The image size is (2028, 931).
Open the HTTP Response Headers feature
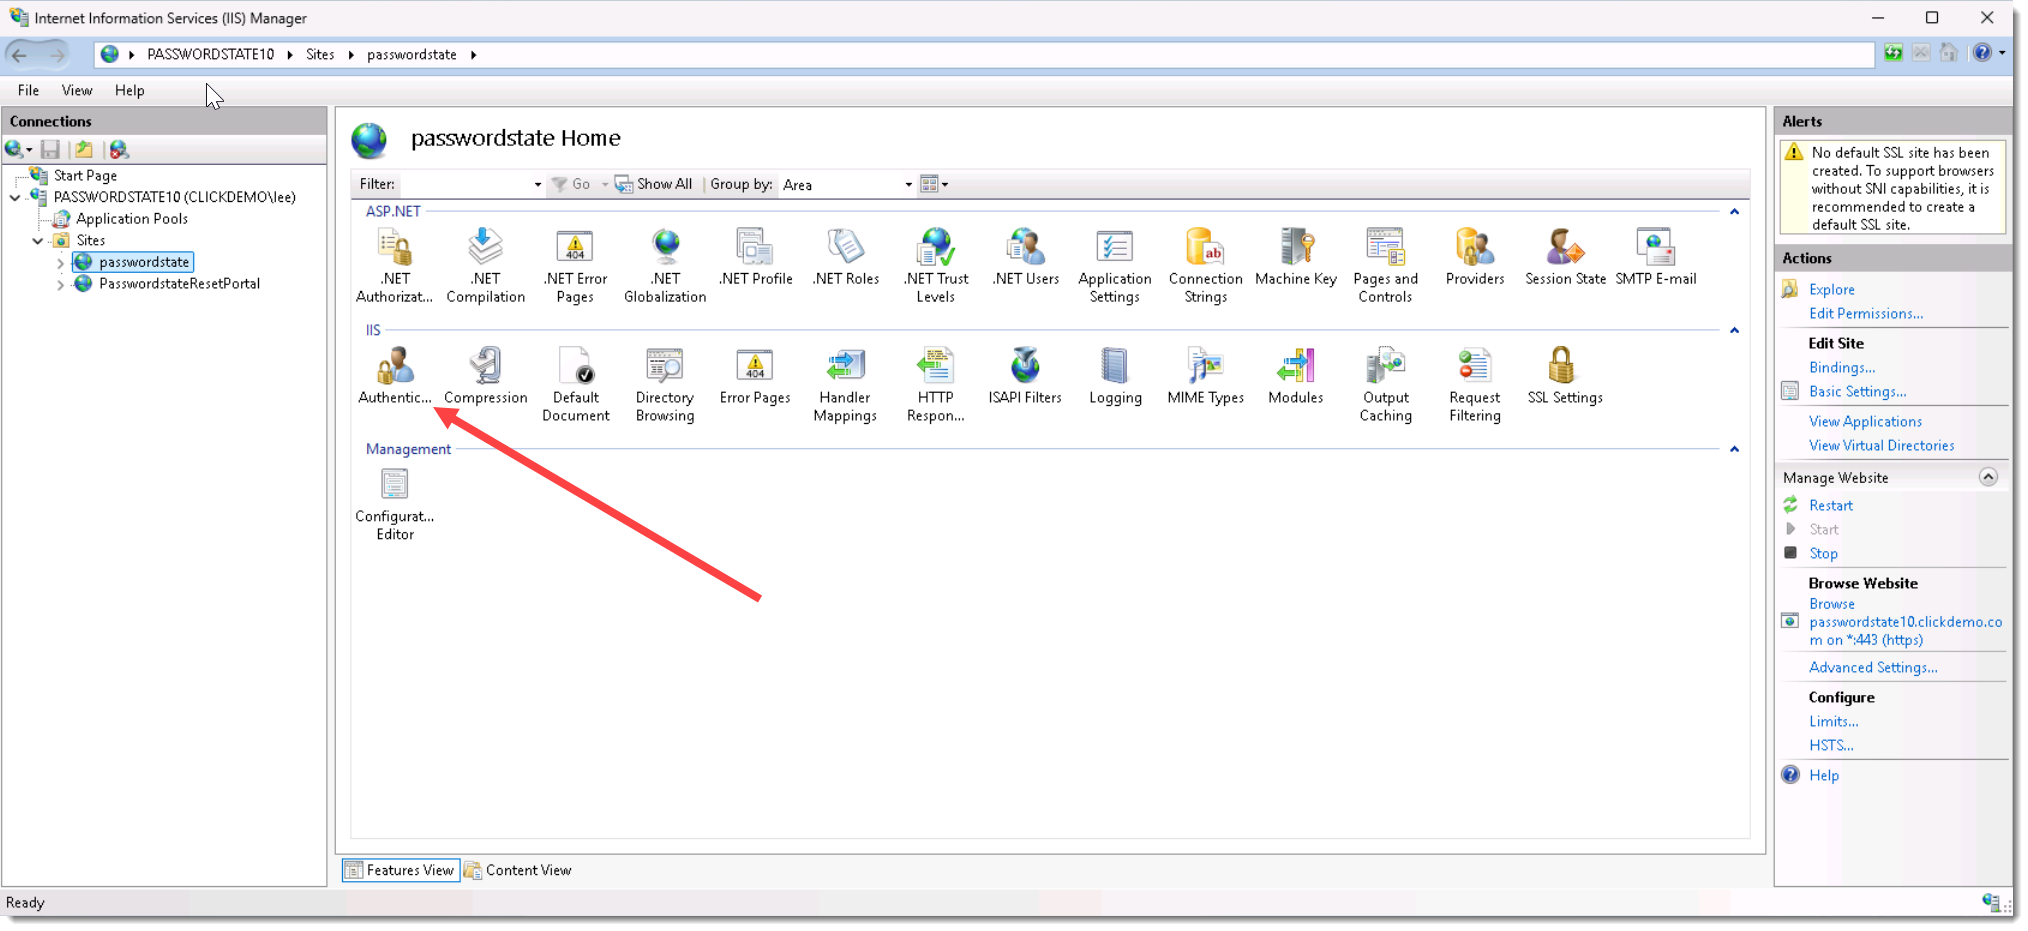tap(935, 384)
